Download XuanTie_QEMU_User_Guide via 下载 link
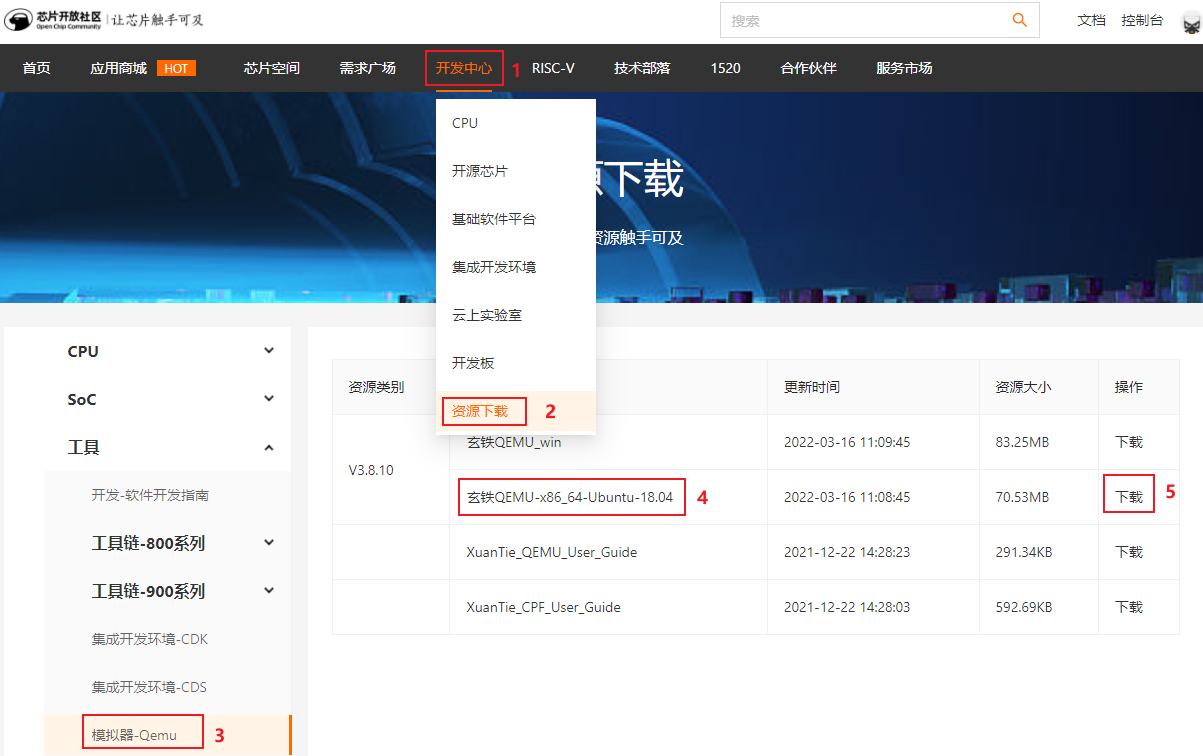The width and height of the screenshot is (1203, 756). (1129, 552)
